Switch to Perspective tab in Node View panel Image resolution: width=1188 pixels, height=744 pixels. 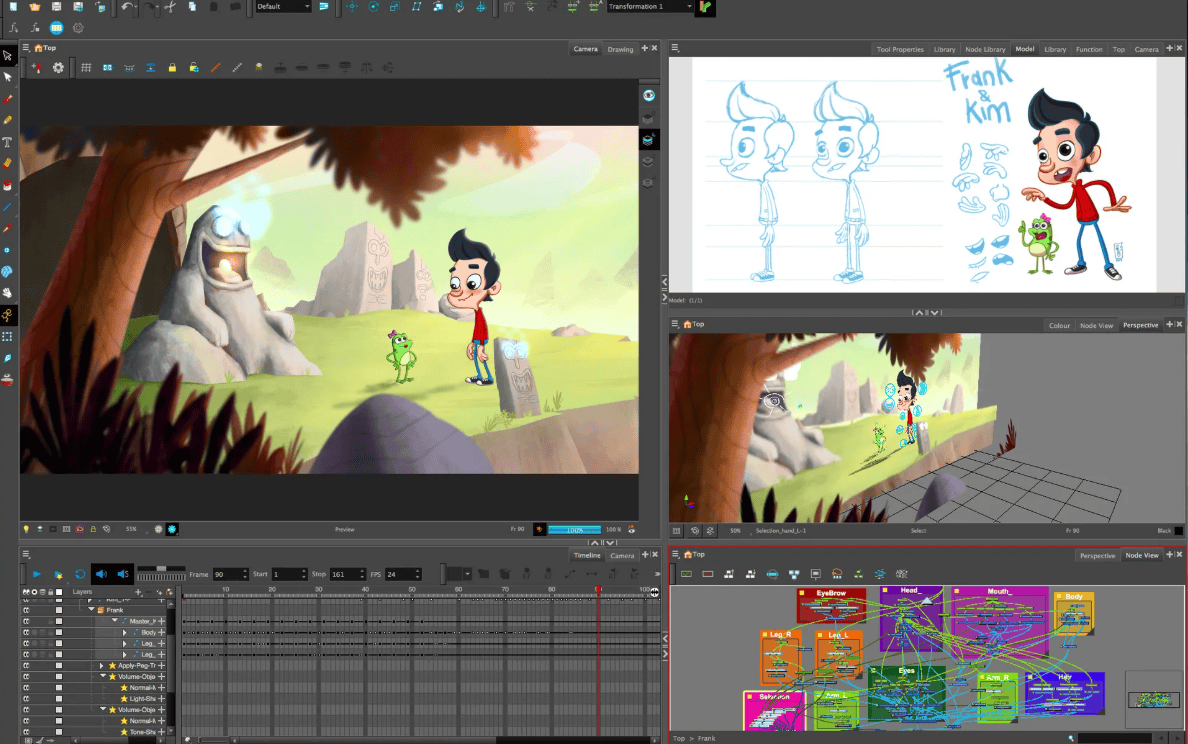pos(1097,555)
